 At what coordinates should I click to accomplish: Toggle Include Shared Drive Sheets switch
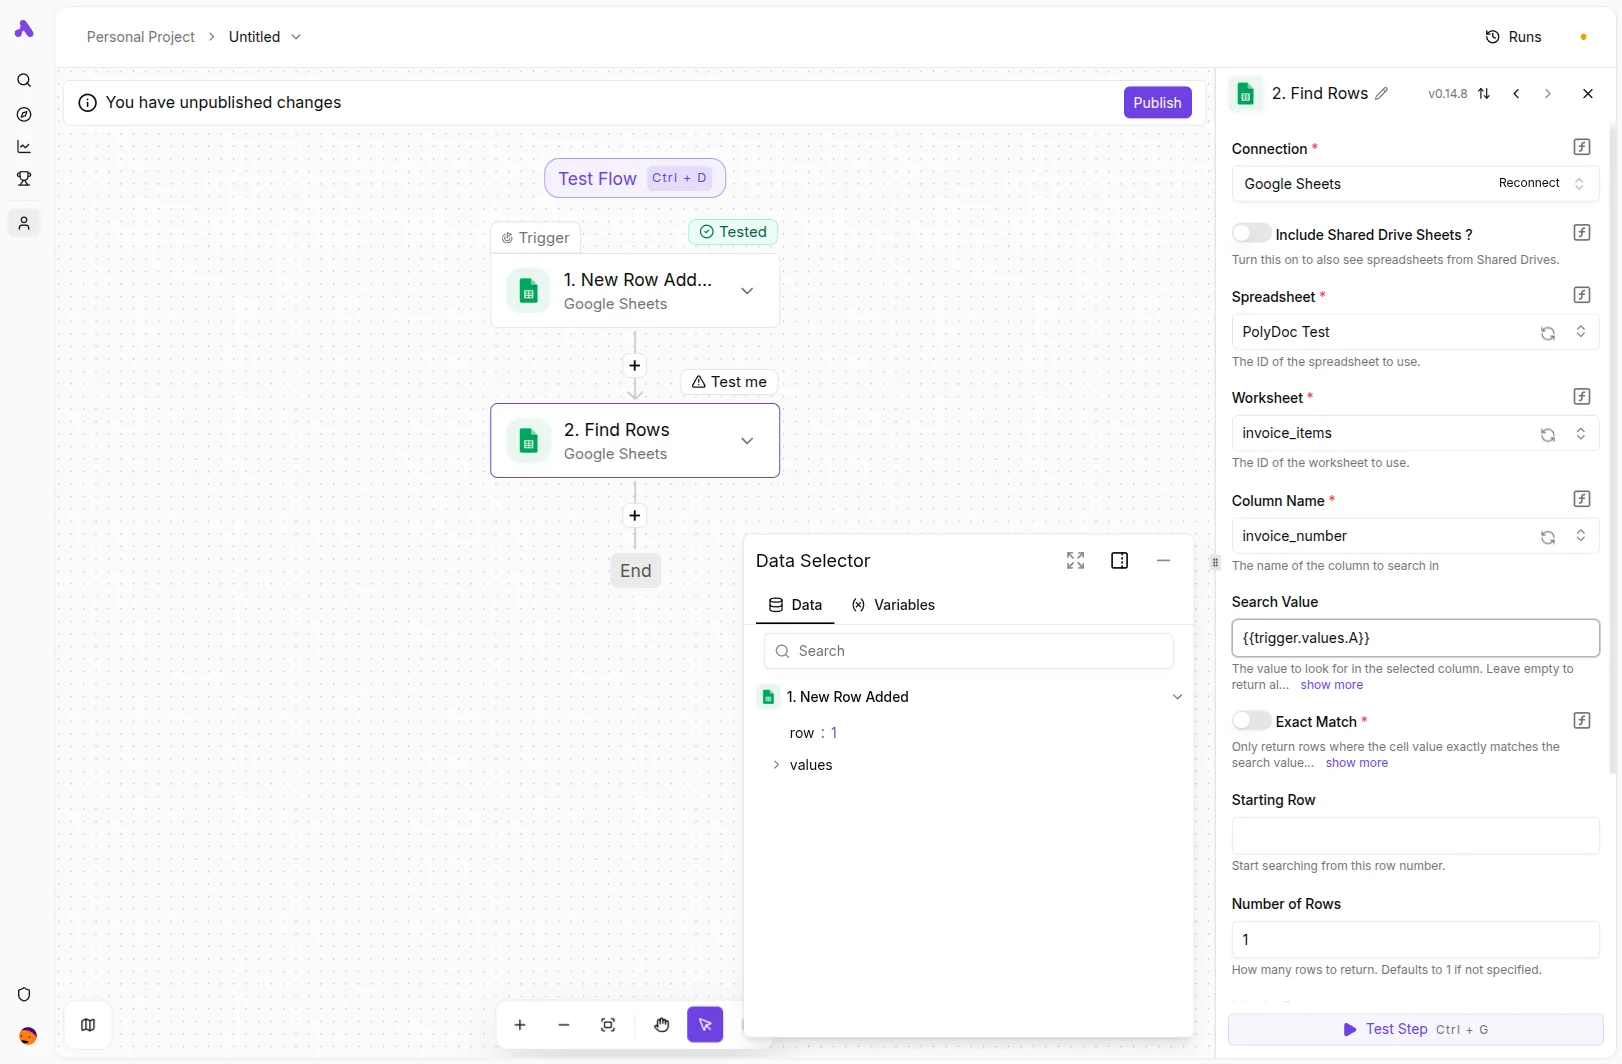pos(1251,233)
